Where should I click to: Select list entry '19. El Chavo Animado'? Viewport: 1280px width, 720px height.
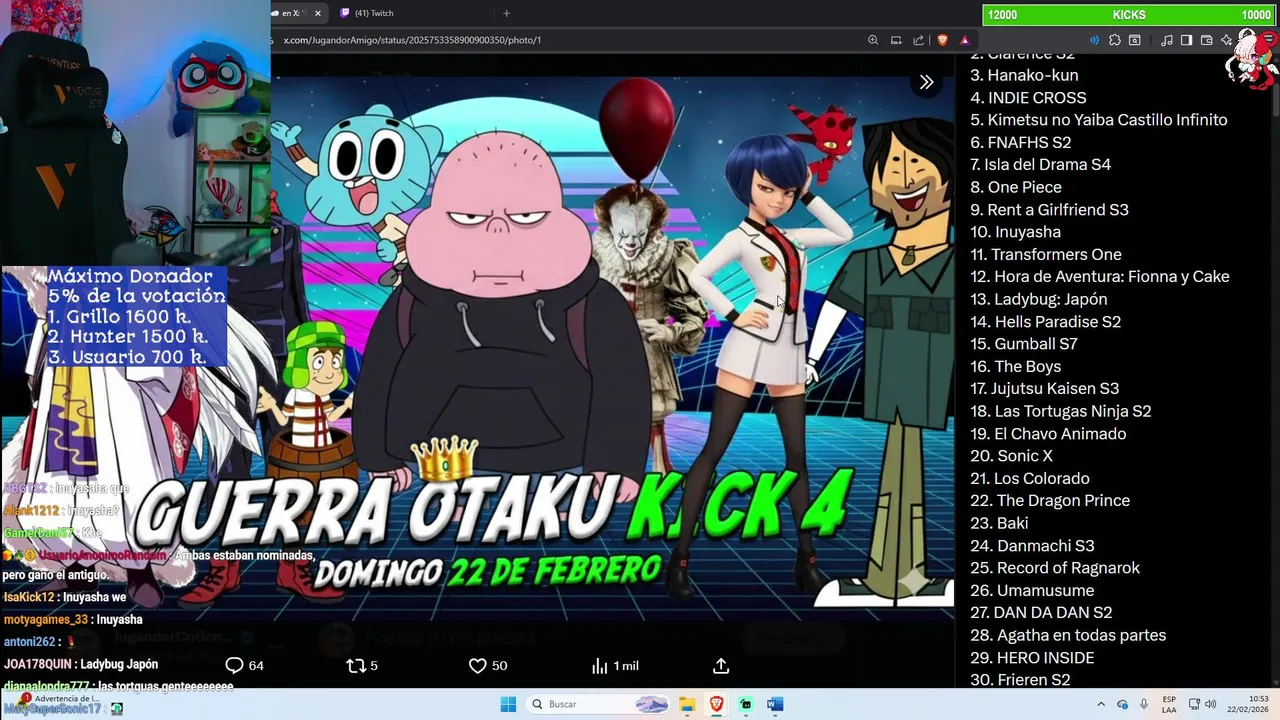[1048, 434]
